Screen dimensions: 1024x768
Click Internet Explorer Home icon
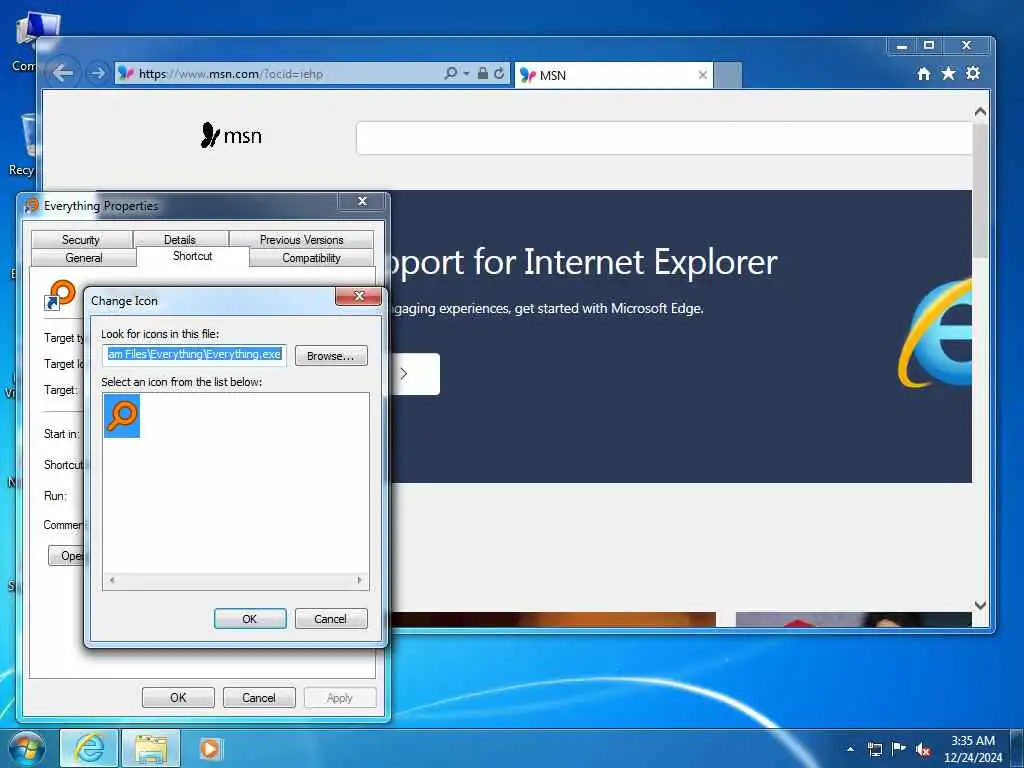pos(923,74)
